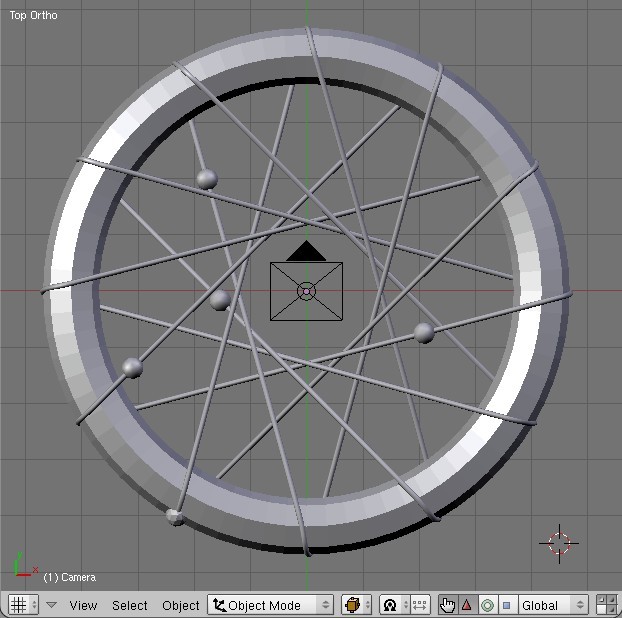Open the Object Mode dropdown
Image resolution: width=622 pixels, height=618 pixels.
pos(271,605)
